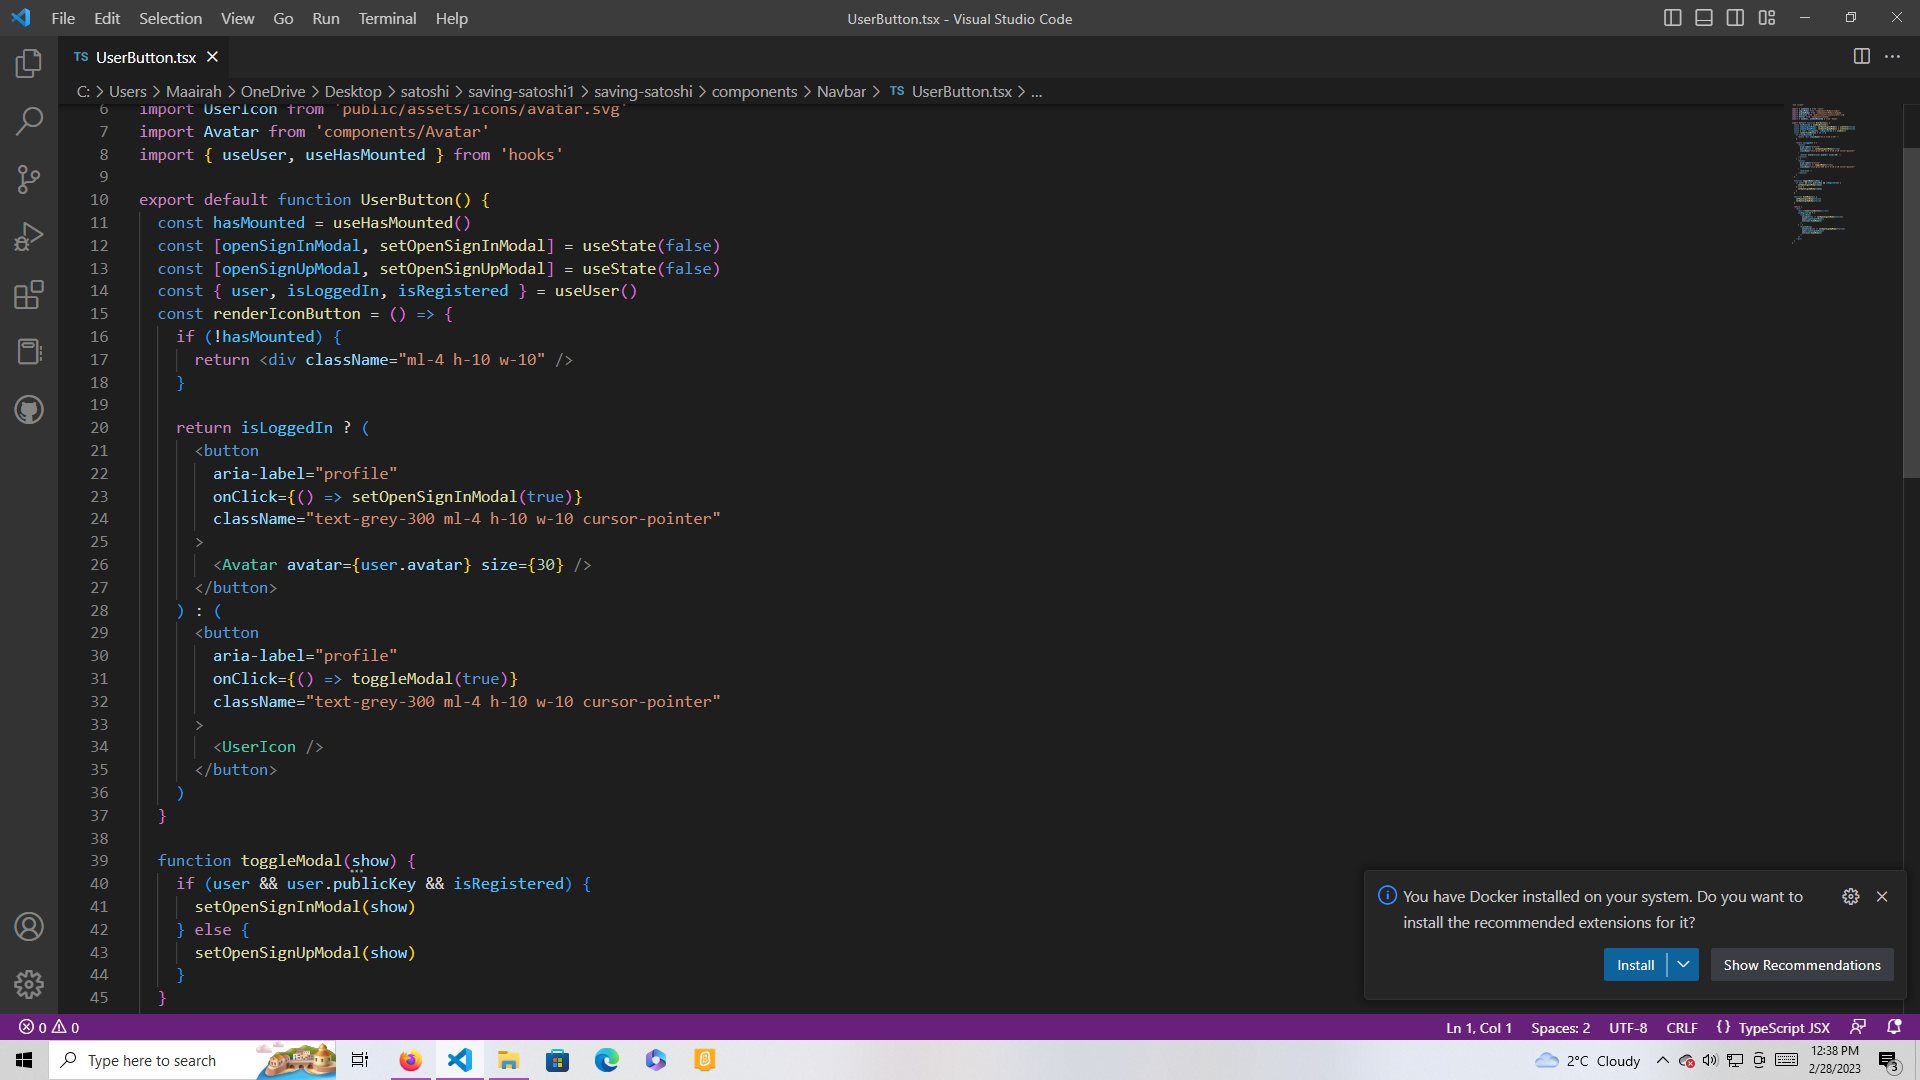Open the Extensions view
The height and width of the screenshot is (1080, 1920).
pos(29,294)
